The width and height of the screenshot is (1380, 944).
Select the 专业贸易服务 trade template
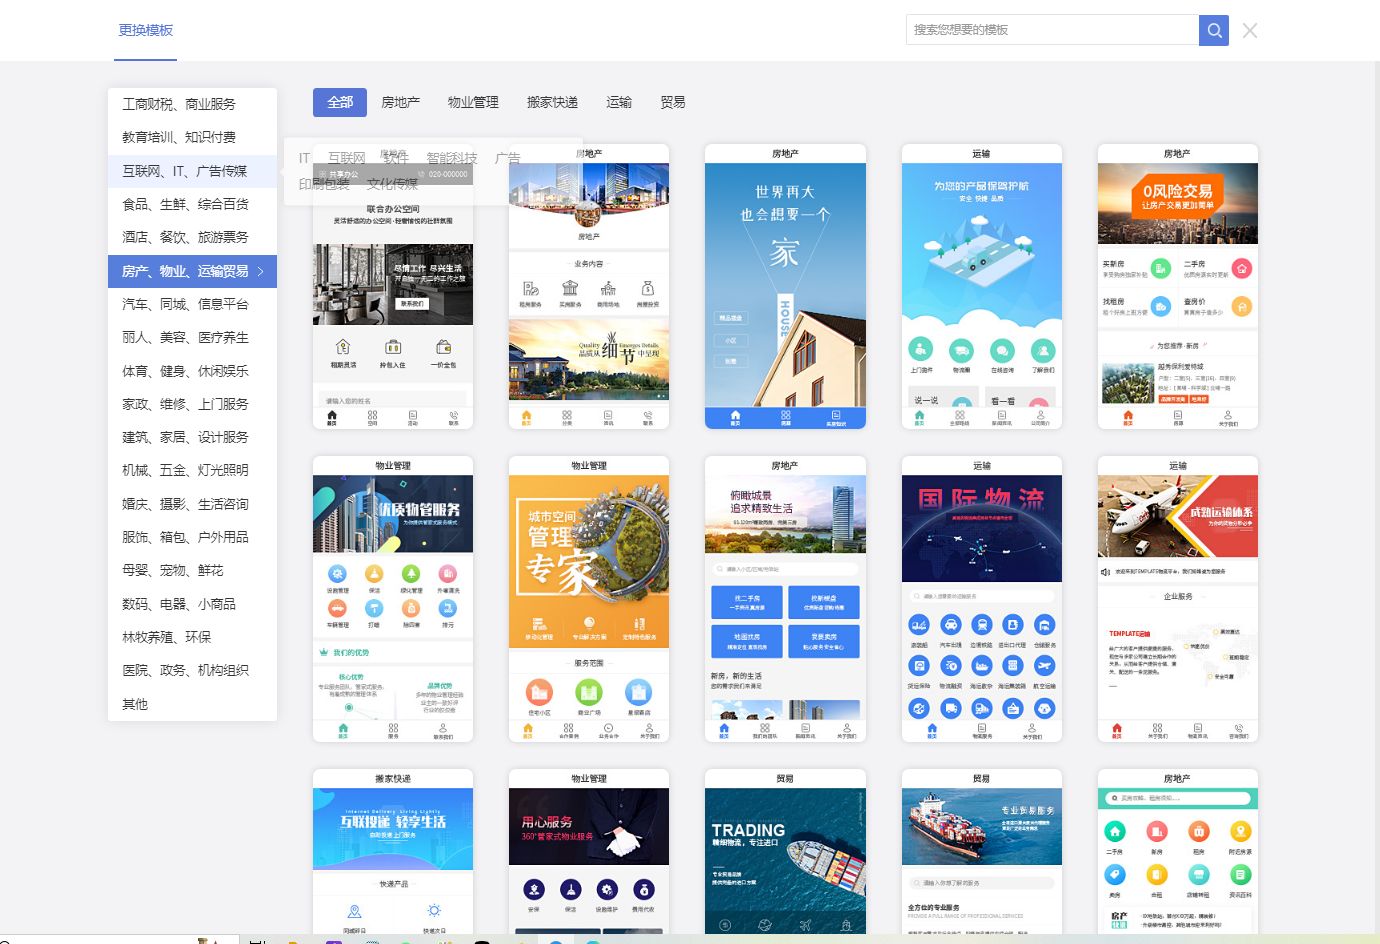[982, 852]
